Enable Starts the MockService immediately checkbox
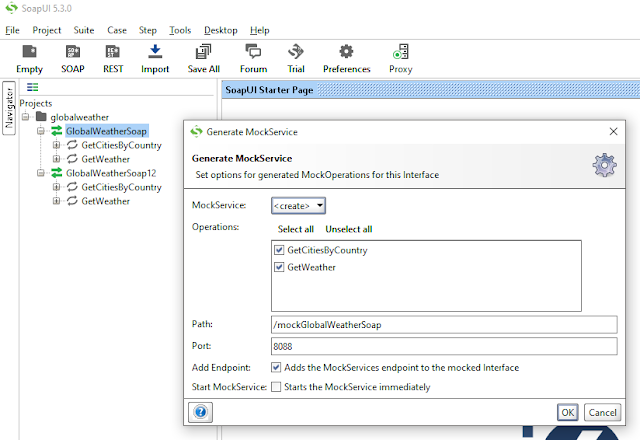The image size is (640, 440). point(276,387)
